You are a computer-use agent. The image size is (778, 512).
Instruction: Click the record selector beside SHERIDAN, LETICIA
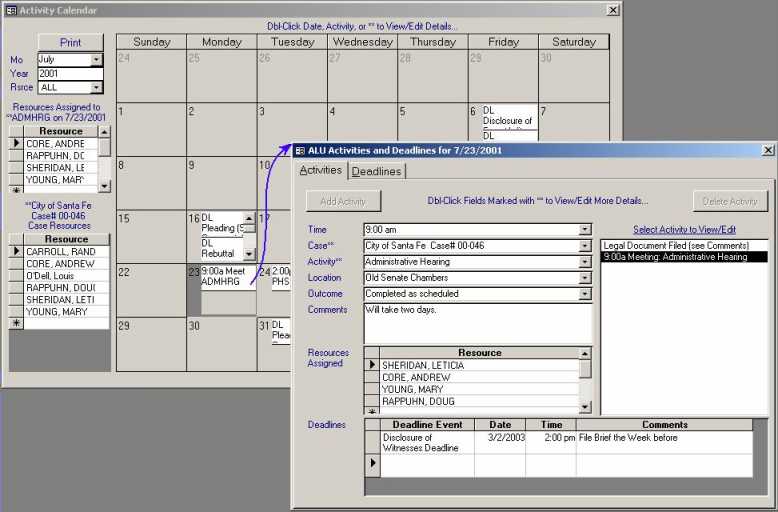coord(372,366)
